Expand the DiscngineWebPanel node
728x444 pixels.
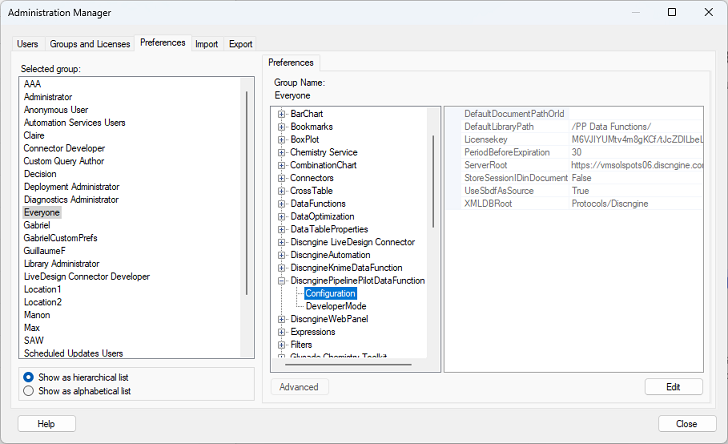(281, 319)
